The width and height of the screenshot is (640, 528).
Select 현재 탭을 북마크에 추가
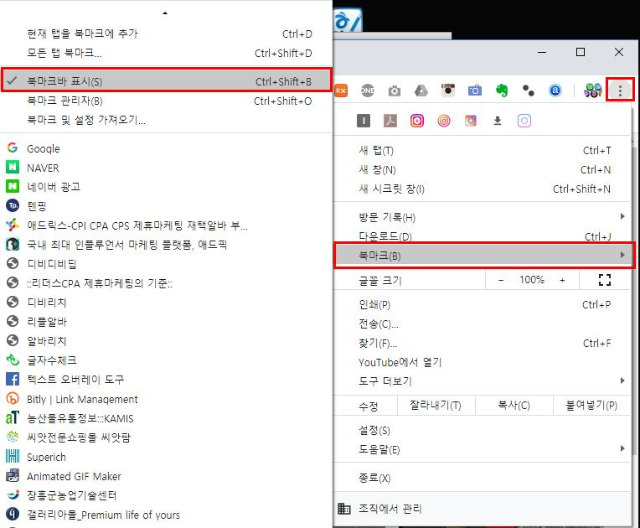(x=167, y=33)
